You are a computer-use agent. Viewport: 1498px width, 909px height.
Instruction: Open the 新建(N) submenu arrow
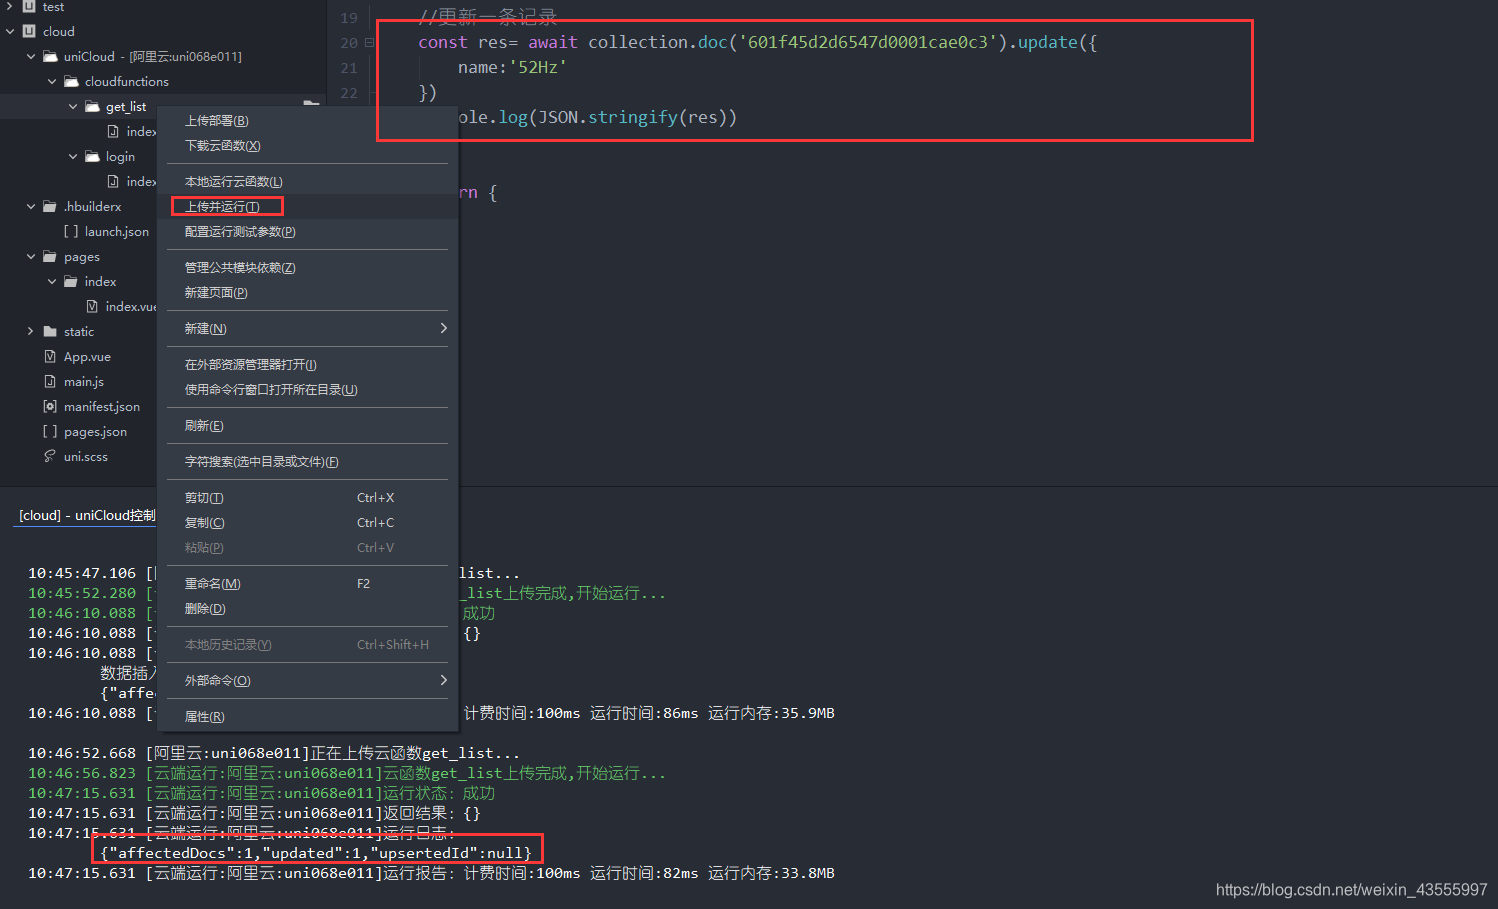[443, 328]
